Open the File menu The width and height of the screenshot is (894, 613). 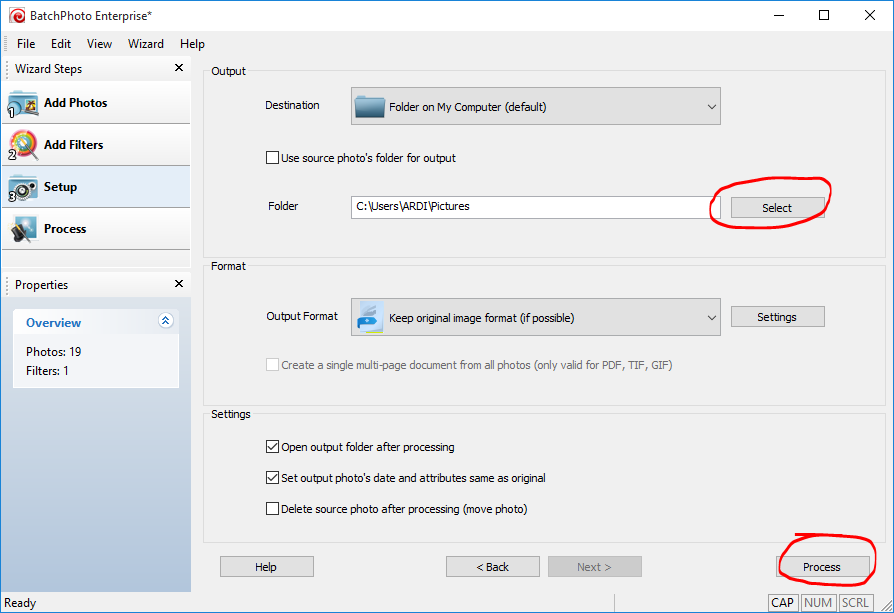coord(26,44)
